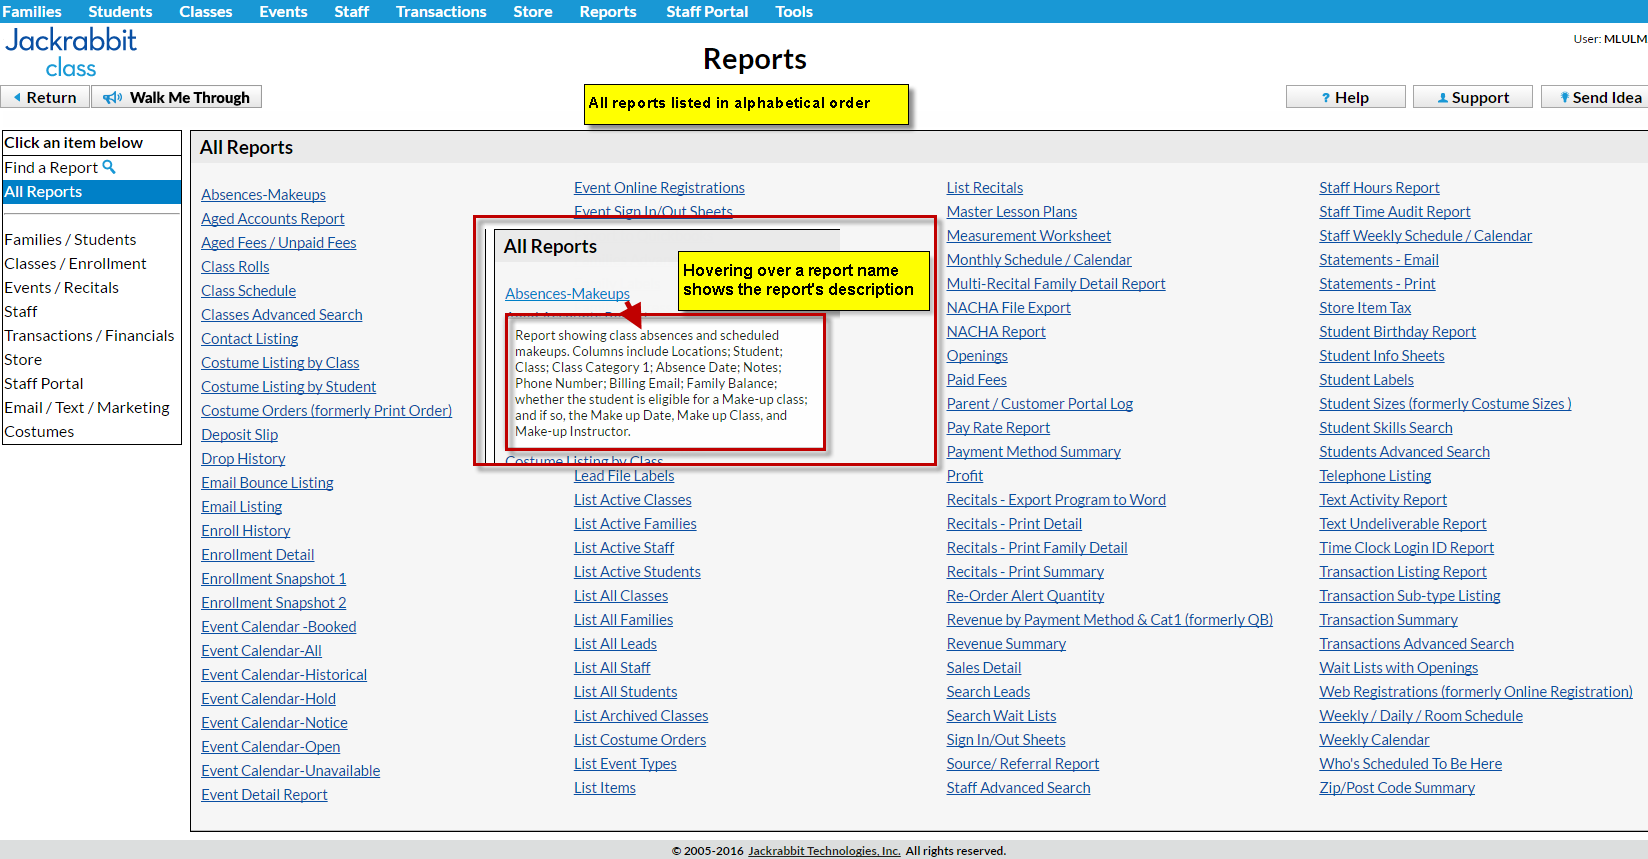1648x859 pixels.
Task: Visit Jackrabbit Technologies, Inc. footer link
Action: 824,851
